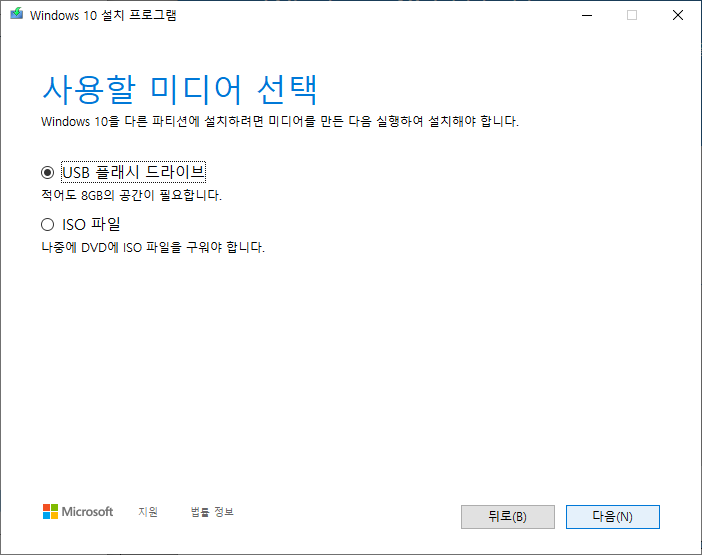Click the '적어도 8GB의 공간이 필요합니다.' description
The width and height of the screenshot is (702, 555).
pos(132,195)
